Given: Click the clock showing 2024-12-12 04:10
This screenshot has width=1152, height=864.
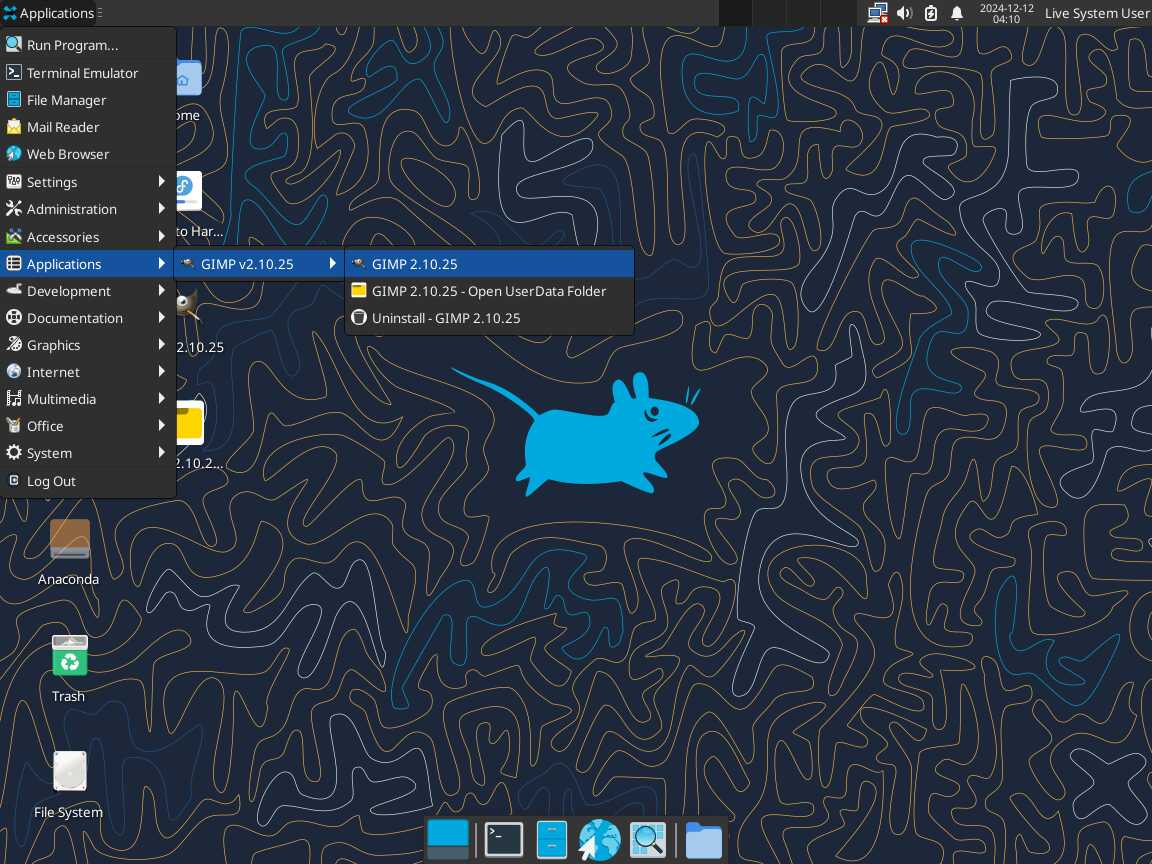Looking at the screenshot, I should (1006, 13).
